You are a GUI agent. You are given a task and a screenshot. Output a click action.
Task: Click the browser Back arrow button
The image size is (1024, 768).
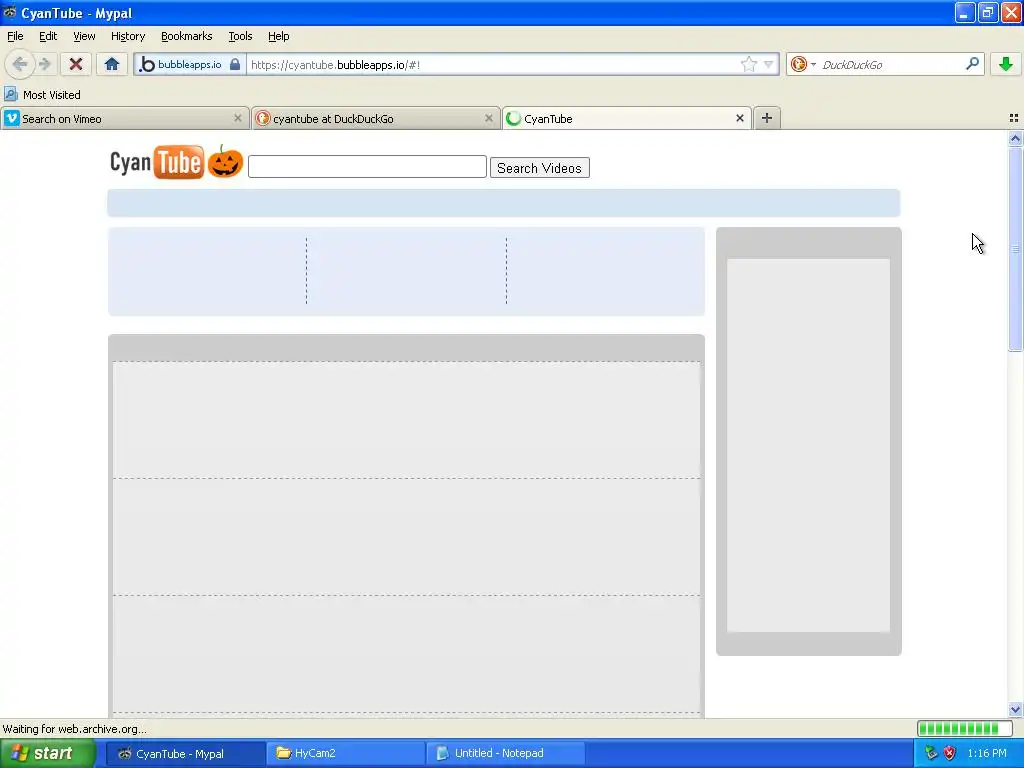coord(19,64)
